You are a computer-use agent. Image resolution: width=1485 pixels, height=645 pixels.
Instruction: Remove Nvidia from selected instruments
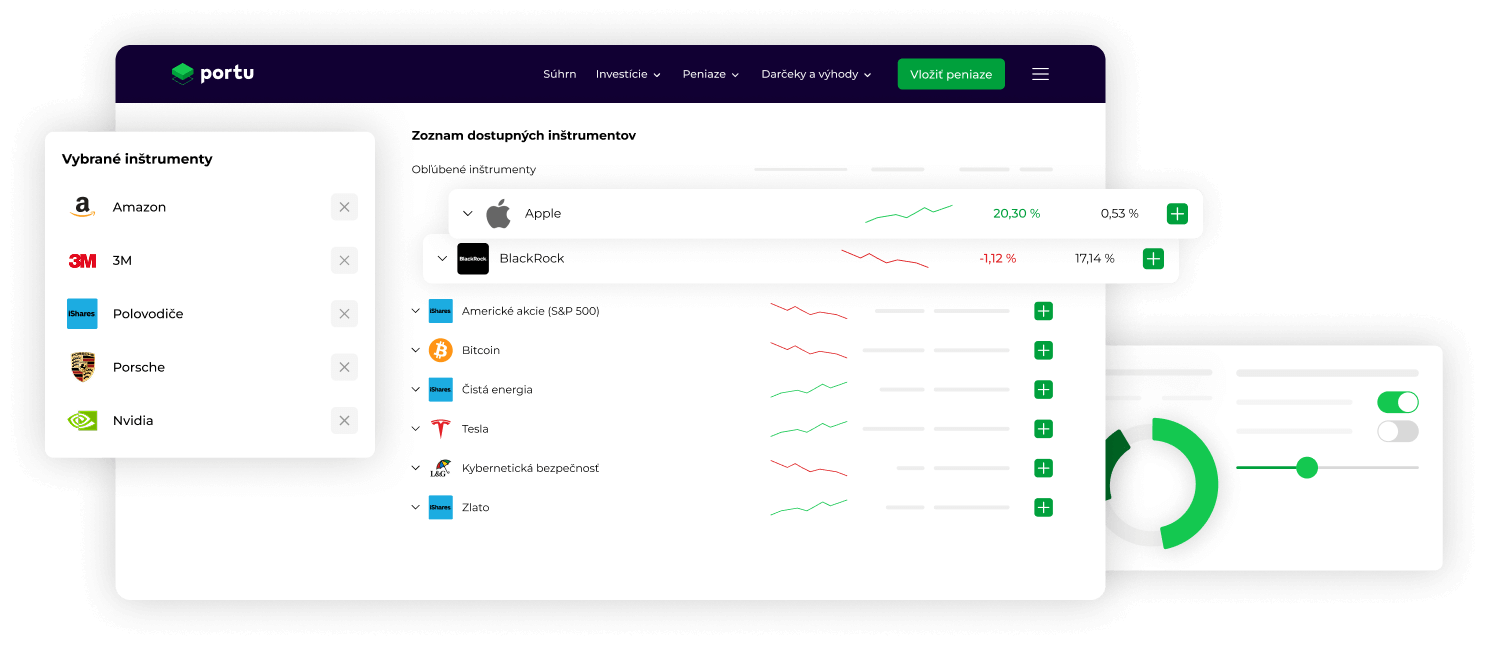coord(344,421)
